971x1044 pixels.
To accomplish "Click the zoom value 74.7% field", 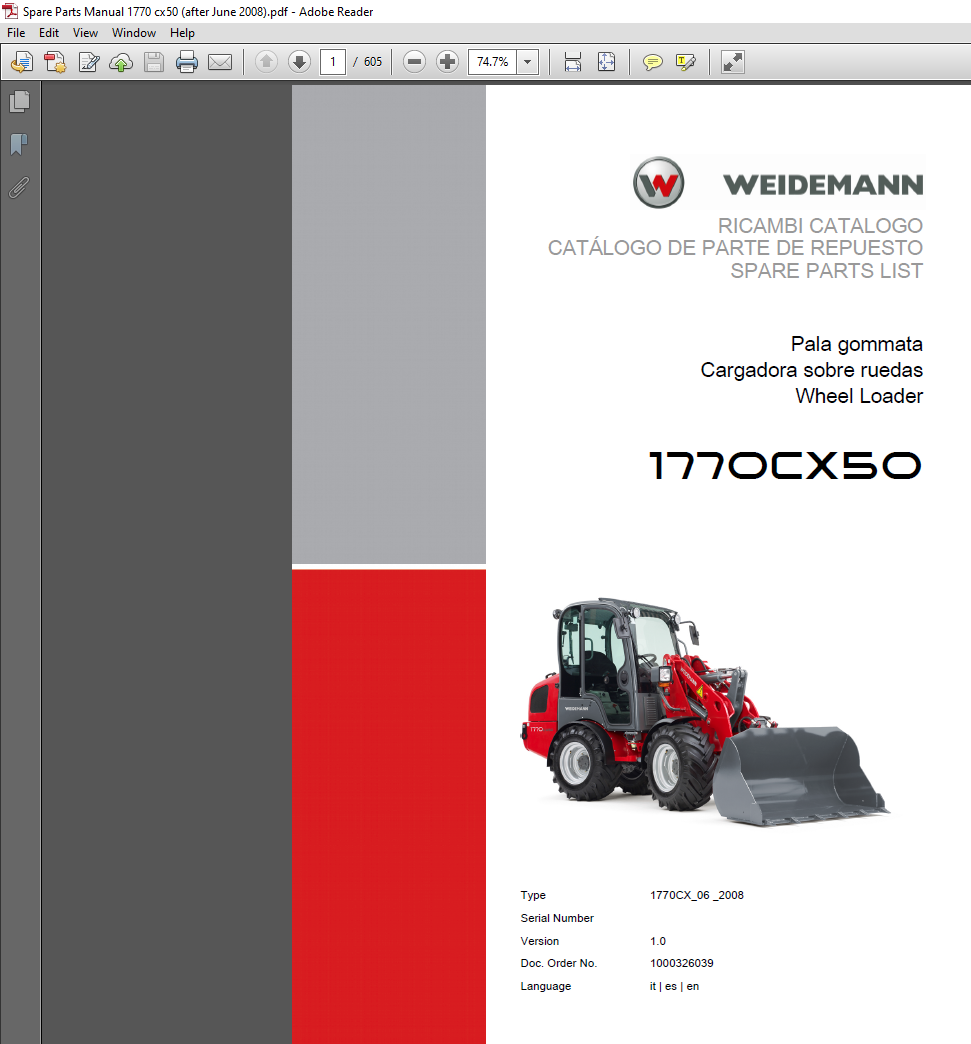I will tap(492, 63).
